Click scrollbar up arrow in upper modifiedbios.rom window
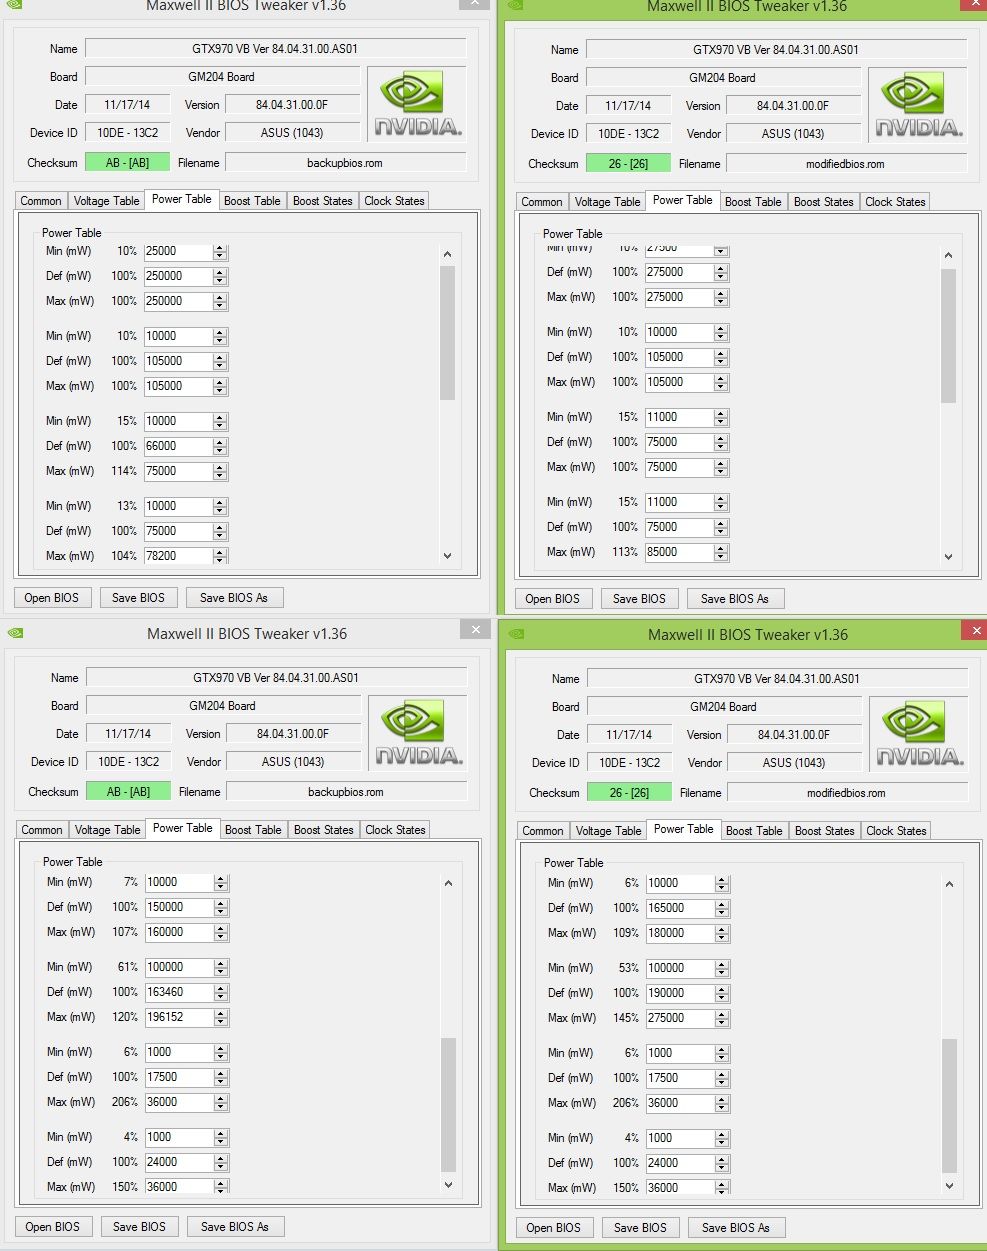 click(948, 255)
